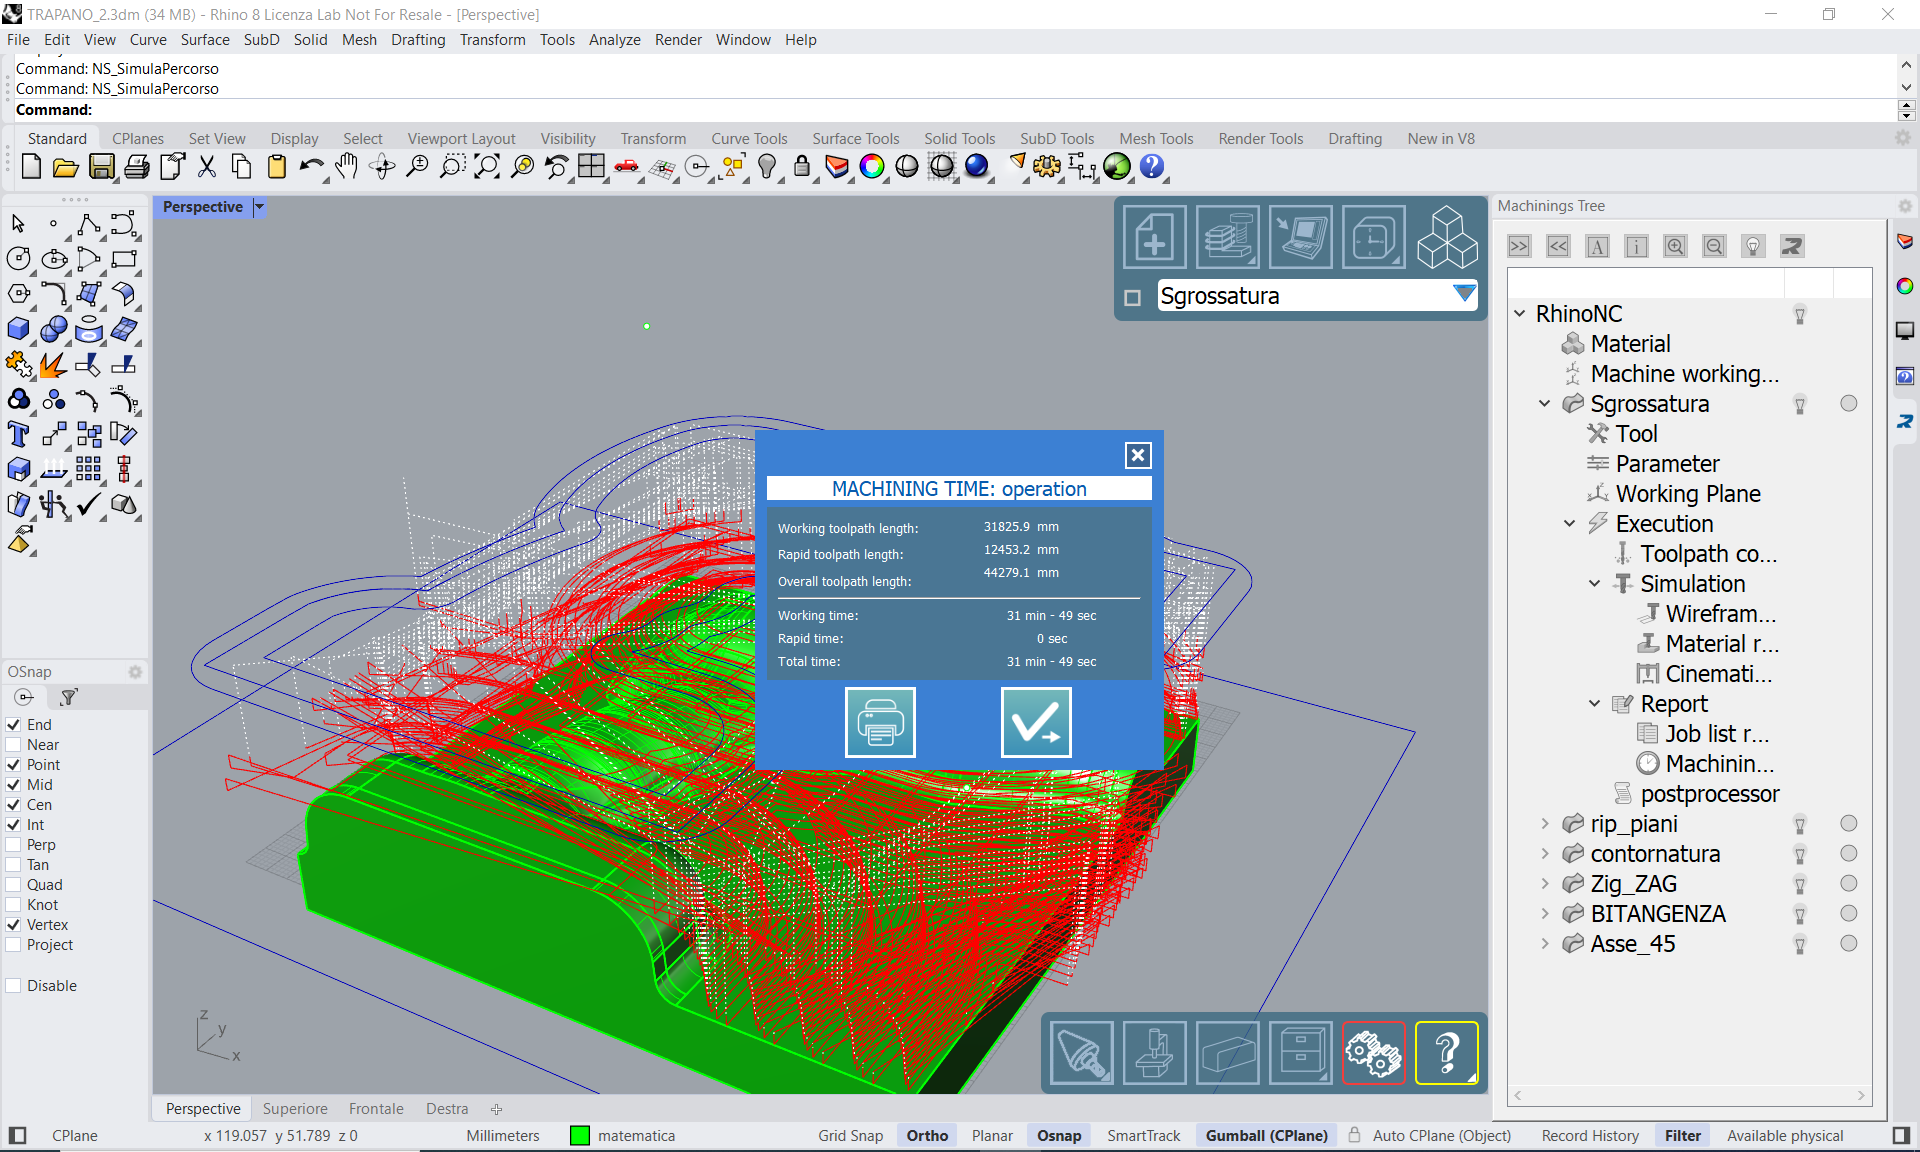Click the RhinoNC add new machining icon
Viewport: 1920px width, 1152px height.
click(1155, 238)
